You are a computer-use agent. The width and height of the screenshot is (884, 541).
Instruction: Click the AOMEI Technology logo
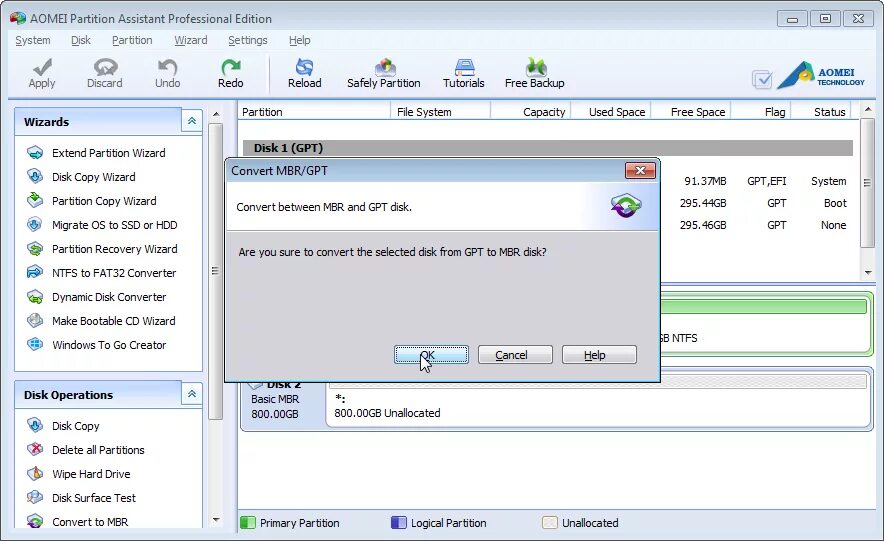pos(821,76)
